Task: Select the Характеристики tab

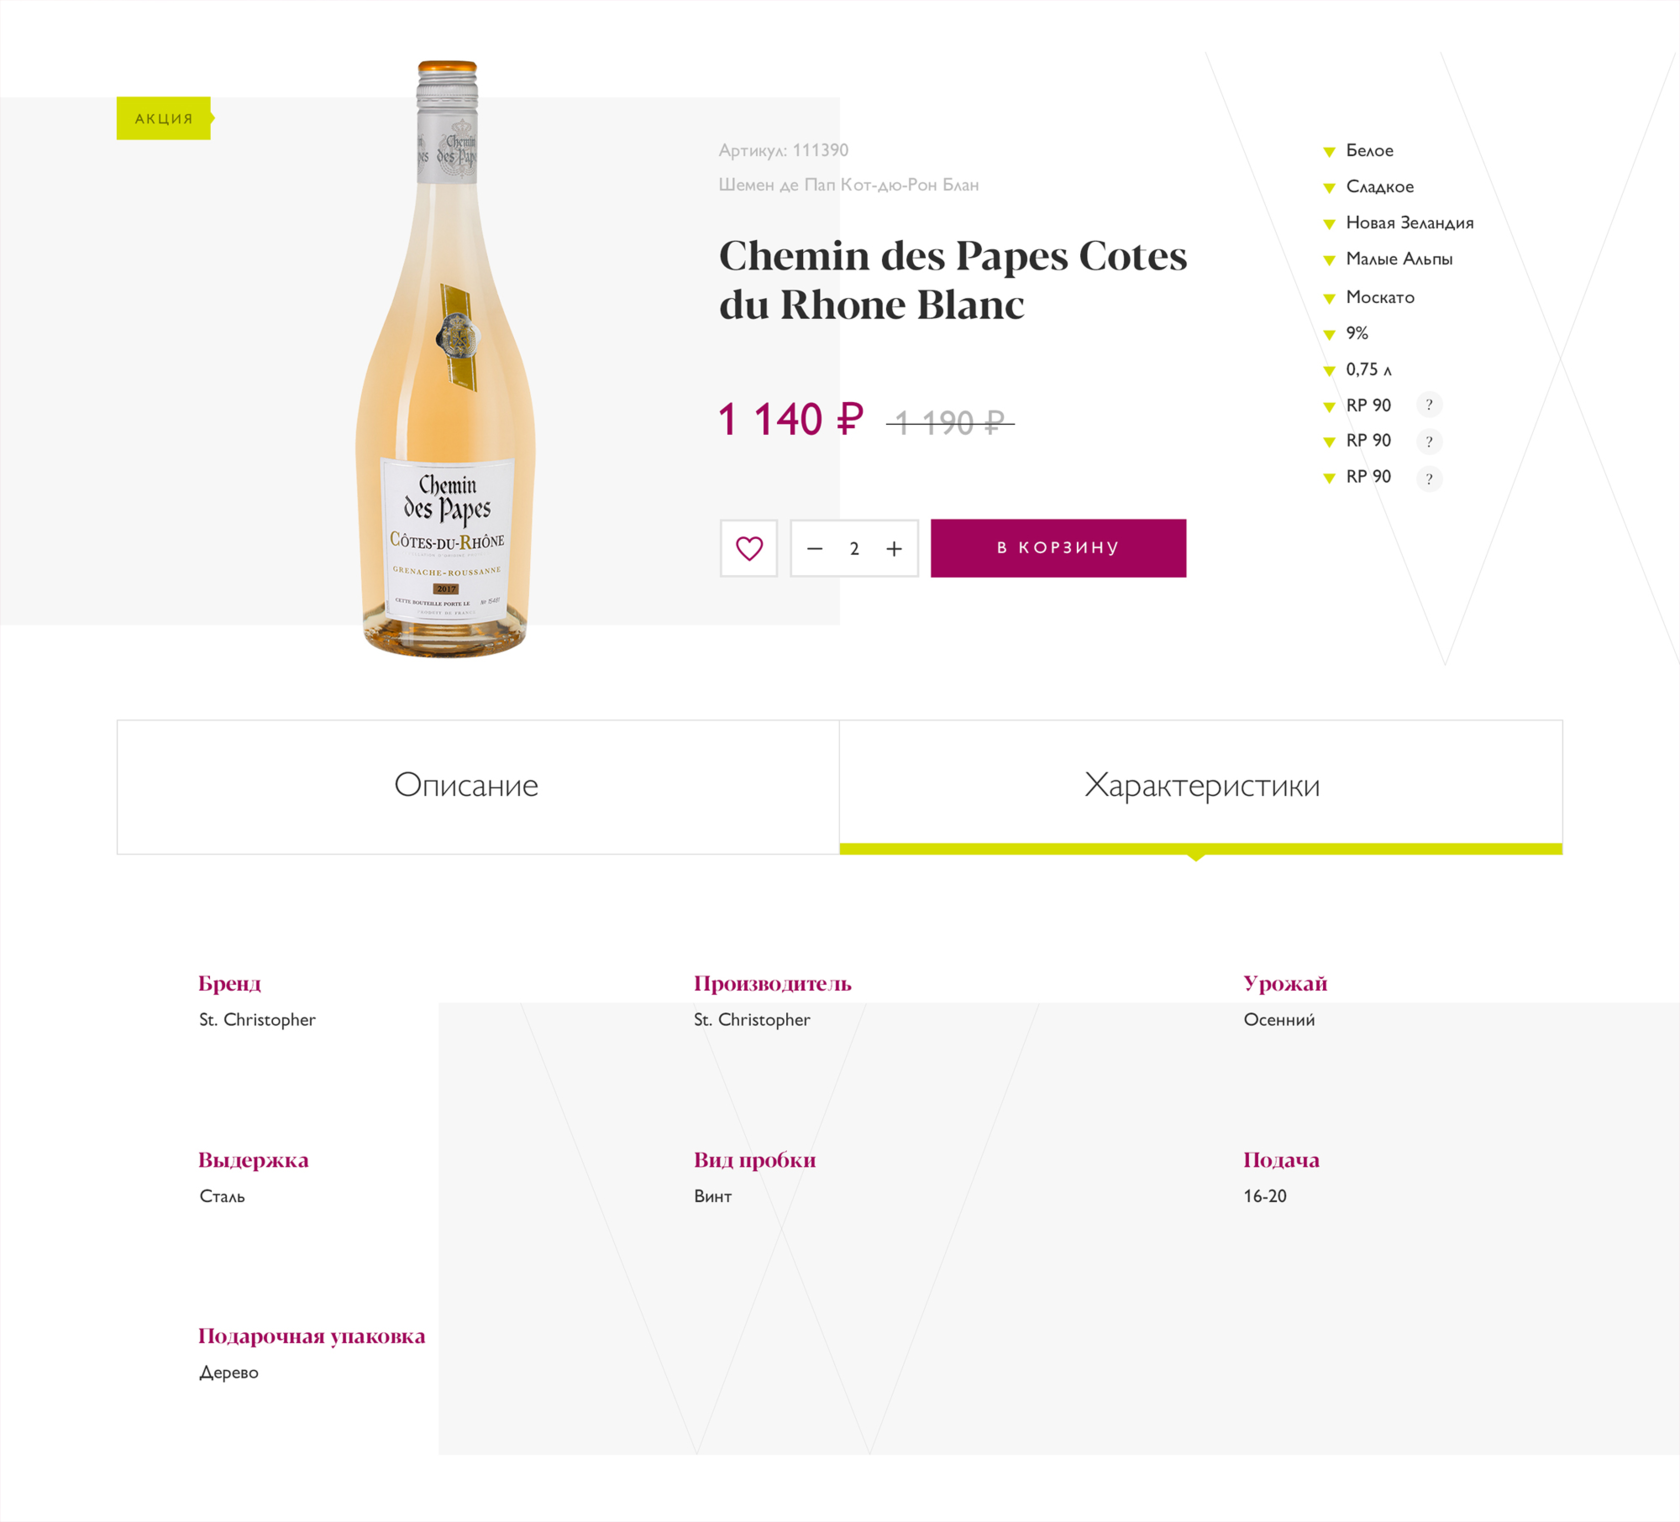Action: tap(1201, 786)
